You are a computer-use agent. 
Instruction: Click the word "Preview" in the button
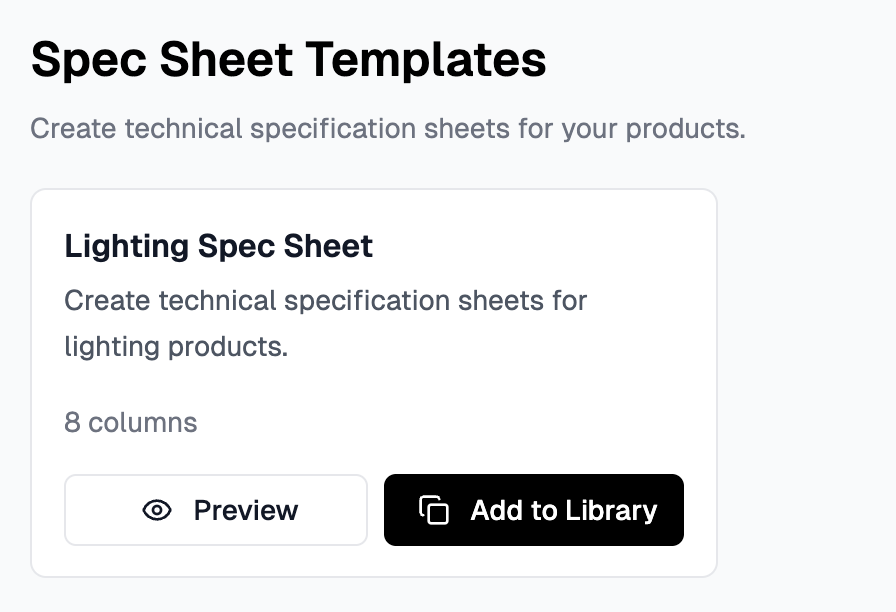pyautogui.click(x=246, y=510)
